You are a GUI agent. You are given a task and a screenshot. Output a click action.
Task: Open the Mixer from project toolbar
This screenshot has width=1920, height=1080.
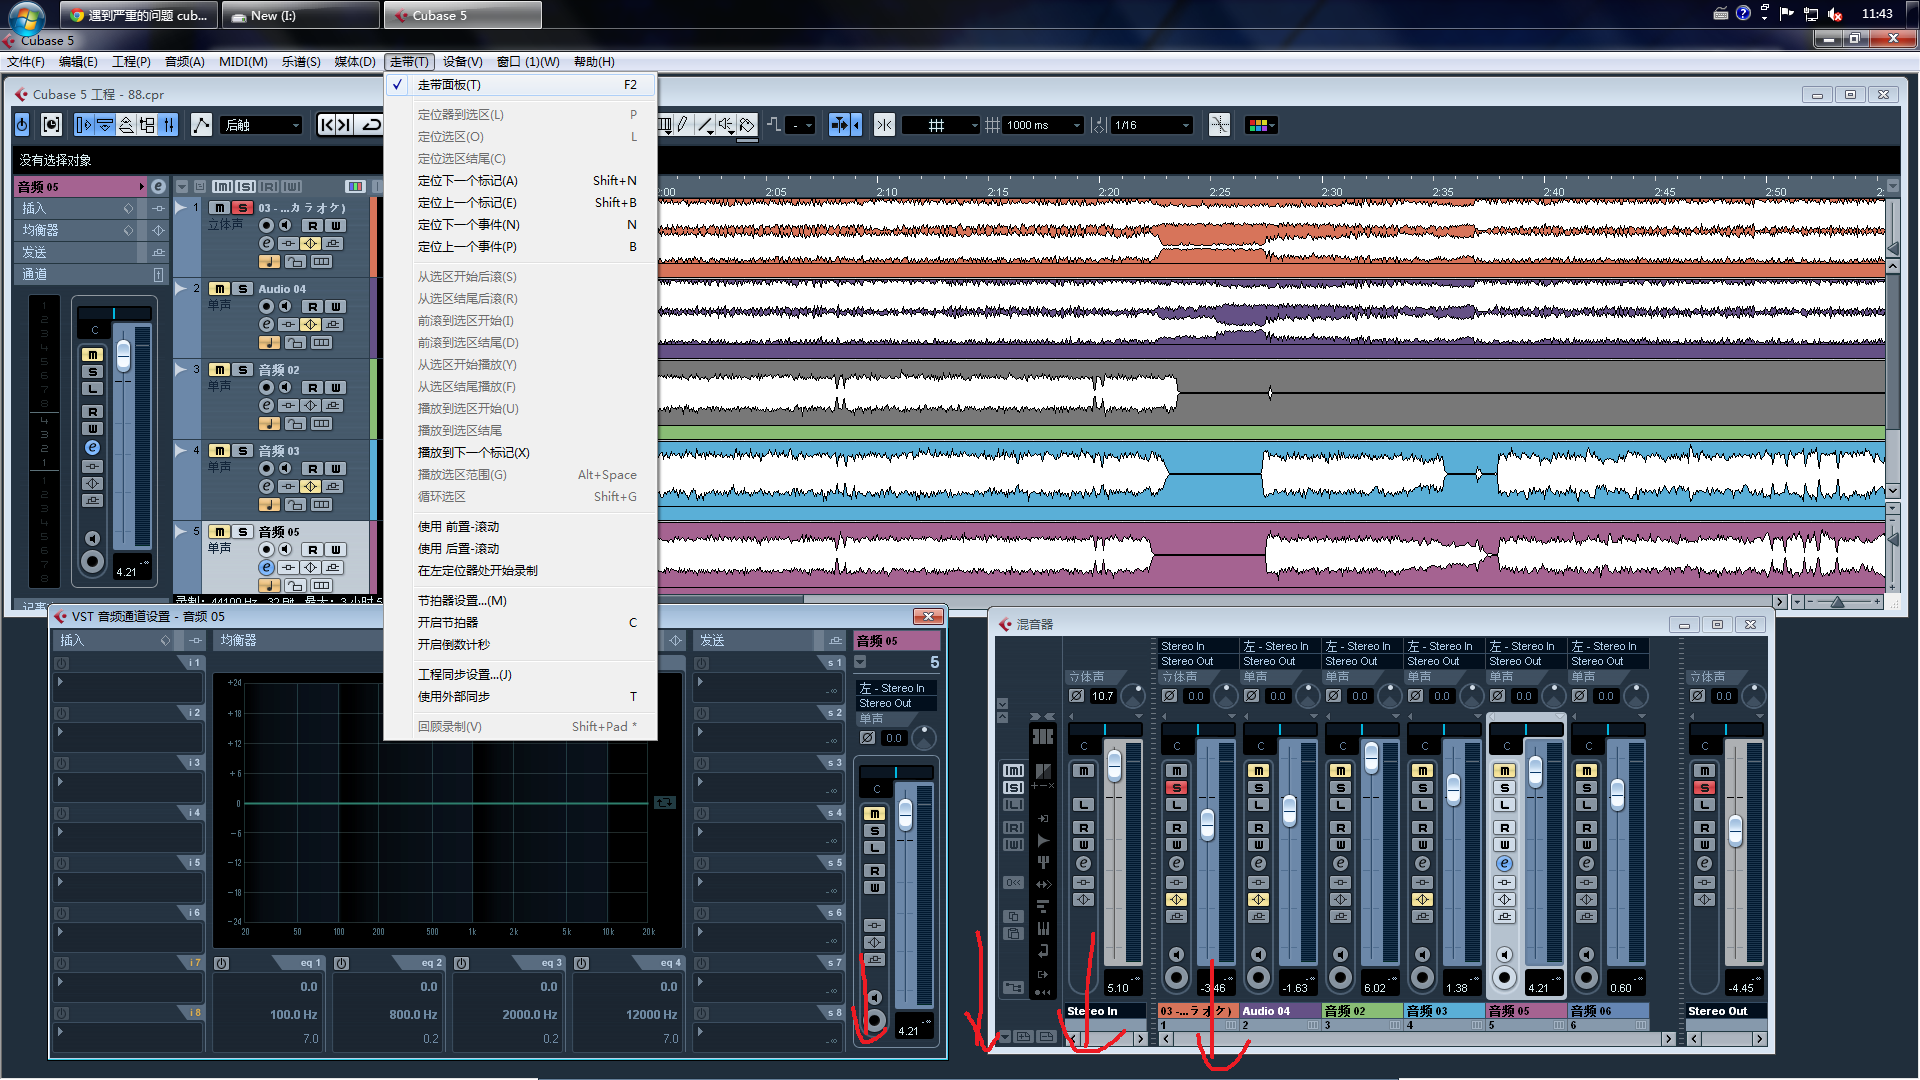pyautogui.click(x=169, y=125)
